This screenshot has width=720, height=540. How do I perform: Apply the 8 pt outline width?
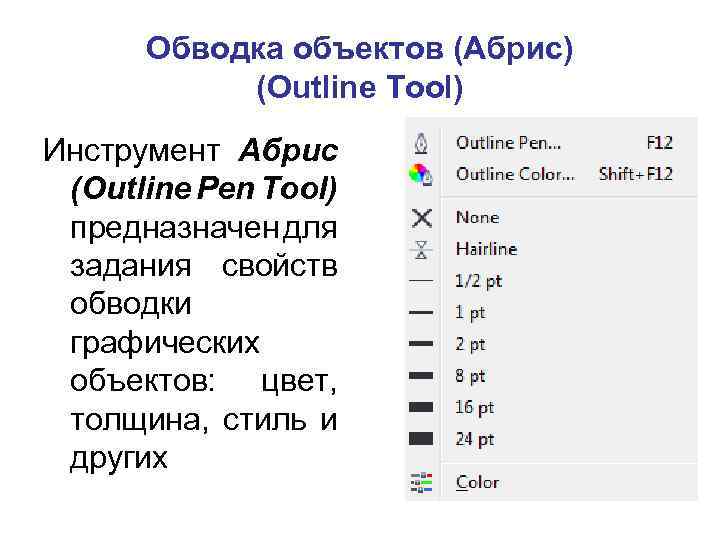click(470, 376)
